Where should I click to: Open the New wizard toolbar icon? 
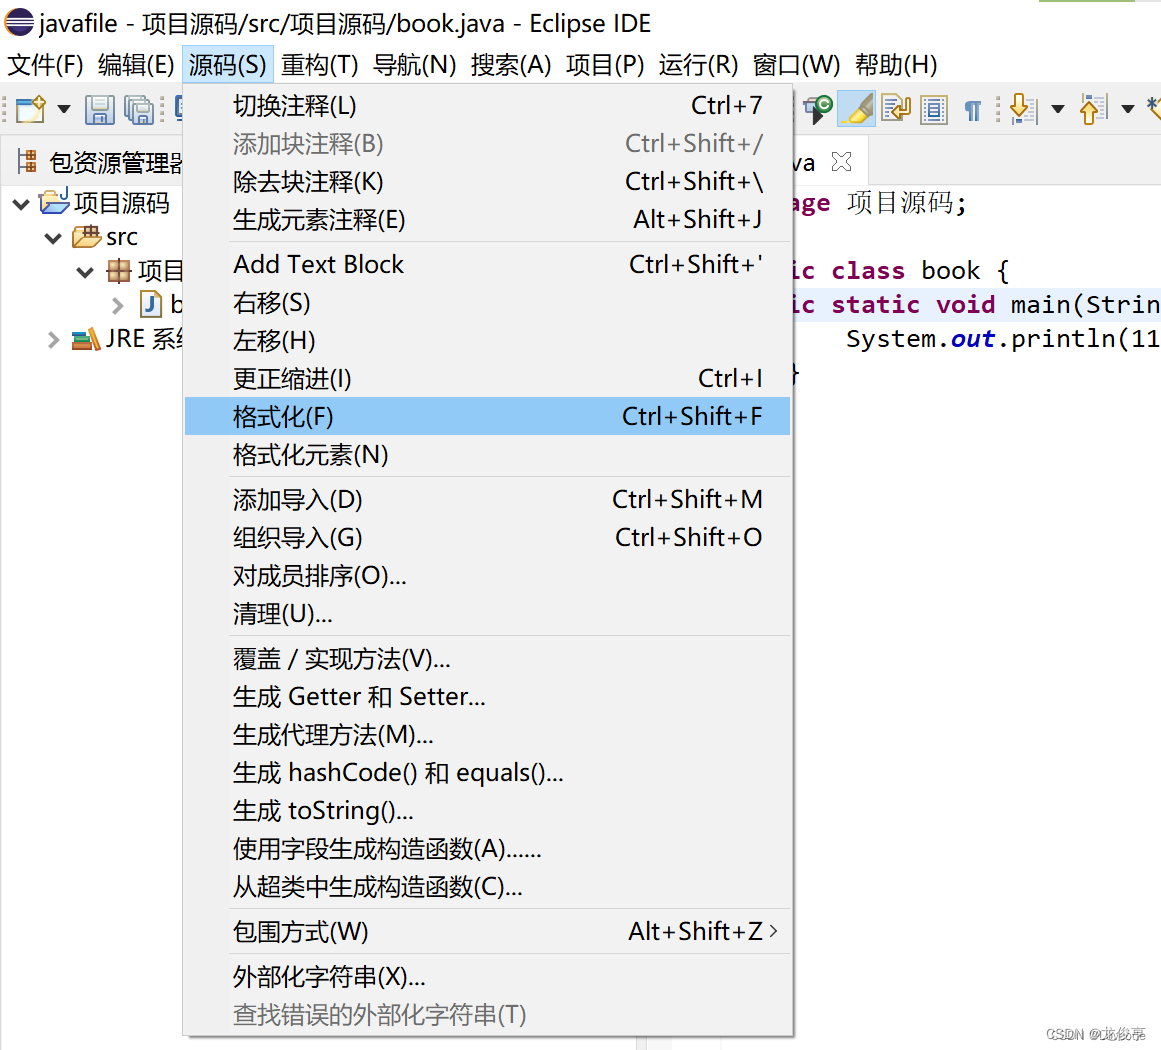coord(28,110)
